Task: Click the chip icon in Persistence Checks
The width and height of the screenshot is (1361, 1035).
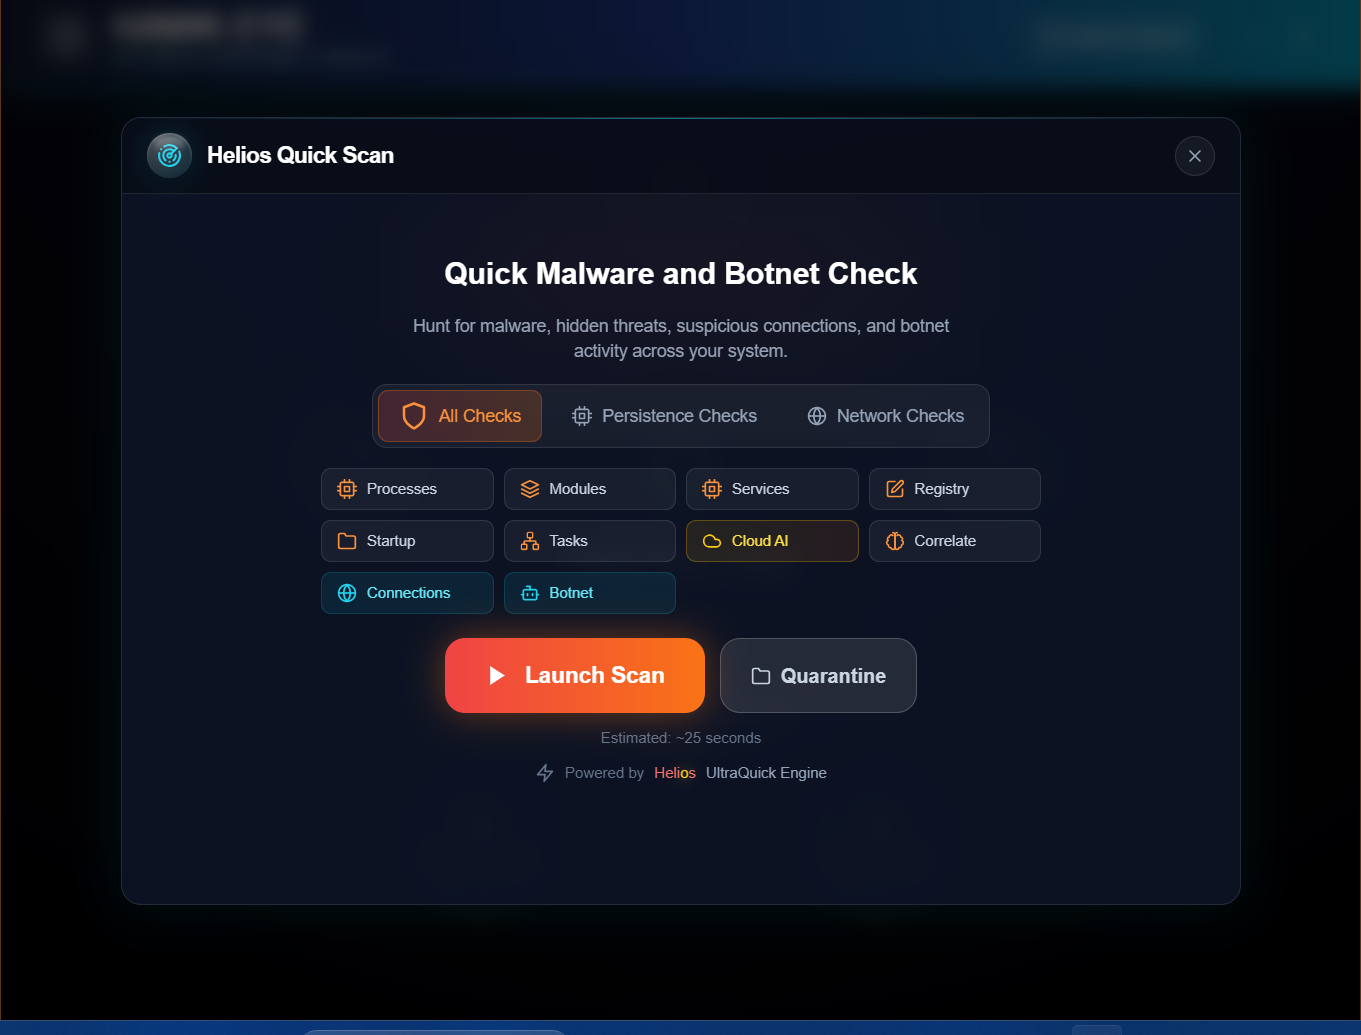Action: tap(581, 416)
